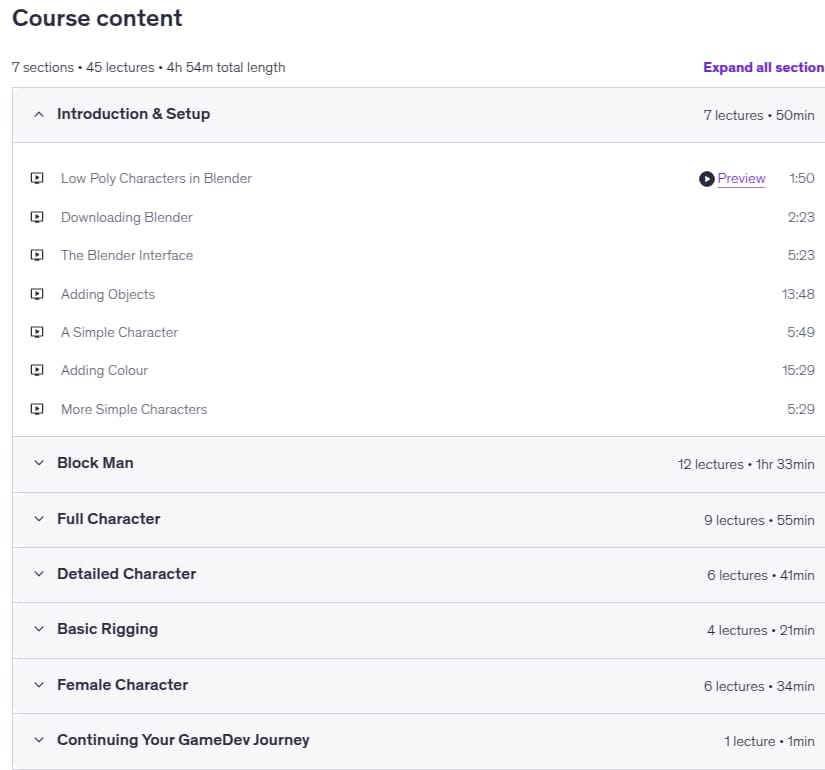
Task: Select the A Simple Character lecture title
Action: point(119,332)
